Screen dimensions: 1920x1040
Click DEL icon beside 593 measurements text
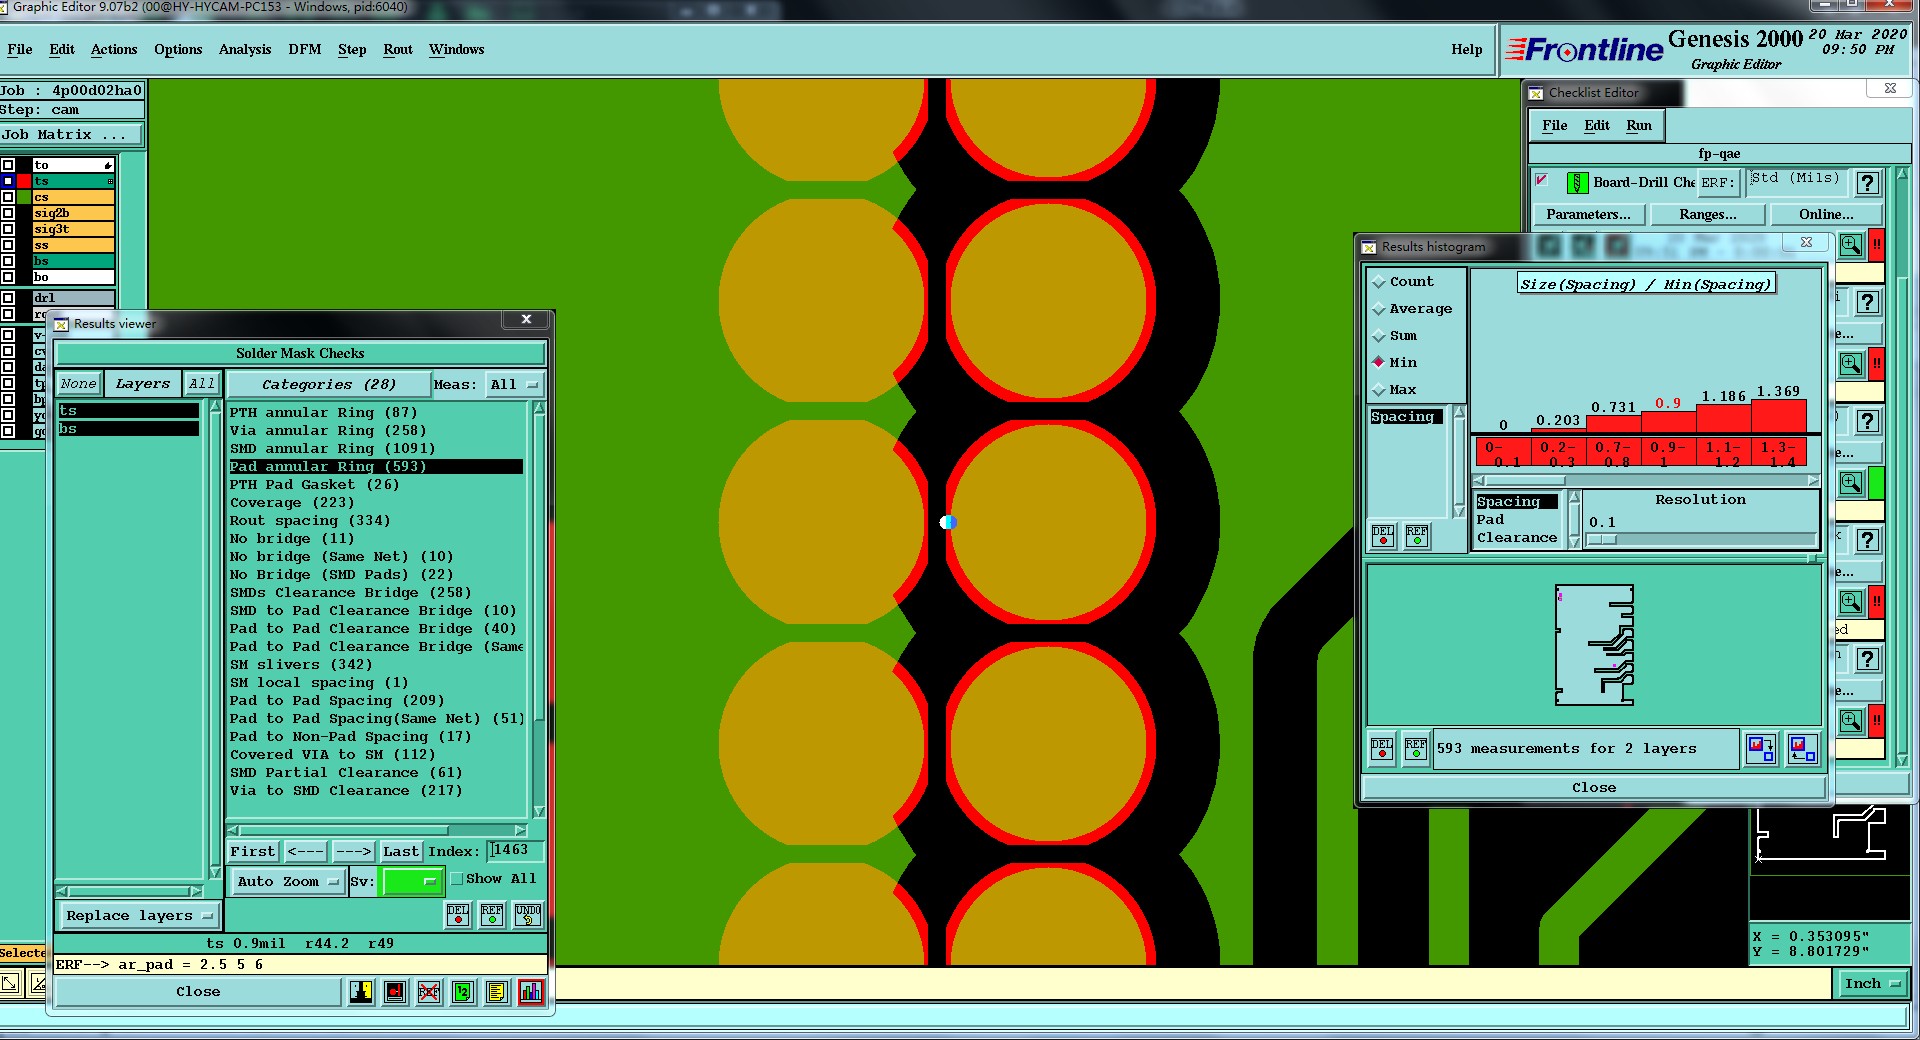pyautogui.click(x=1382, y=748)
